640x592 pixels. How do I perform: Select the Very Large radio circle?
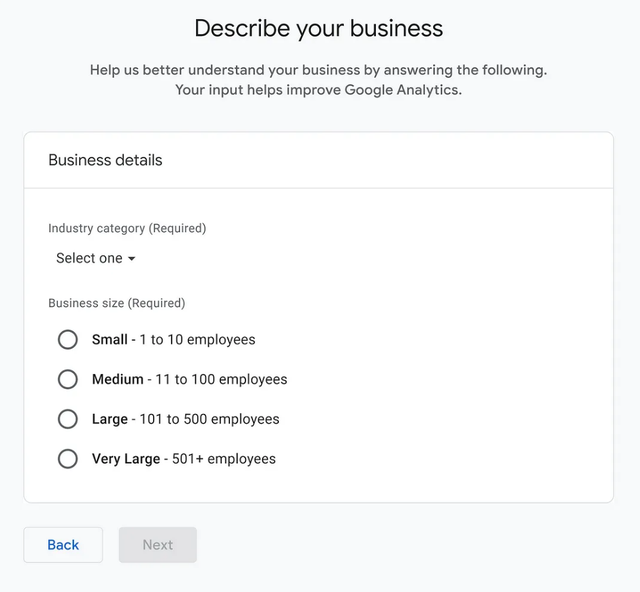point(68,459)
